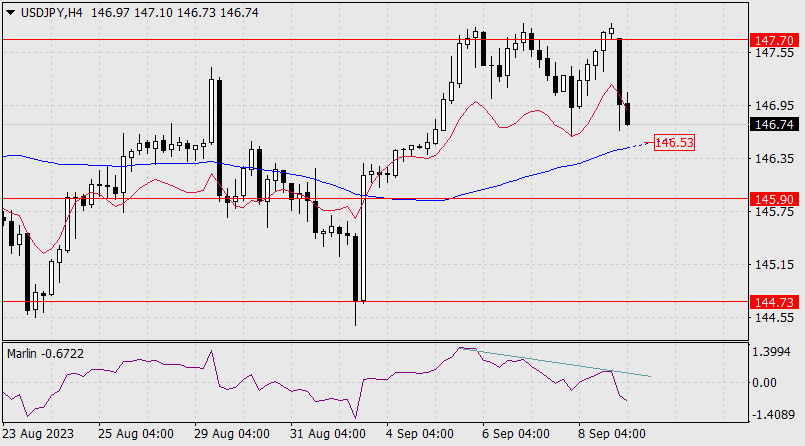Click the 145.75 price scale value

pos(774,211)
